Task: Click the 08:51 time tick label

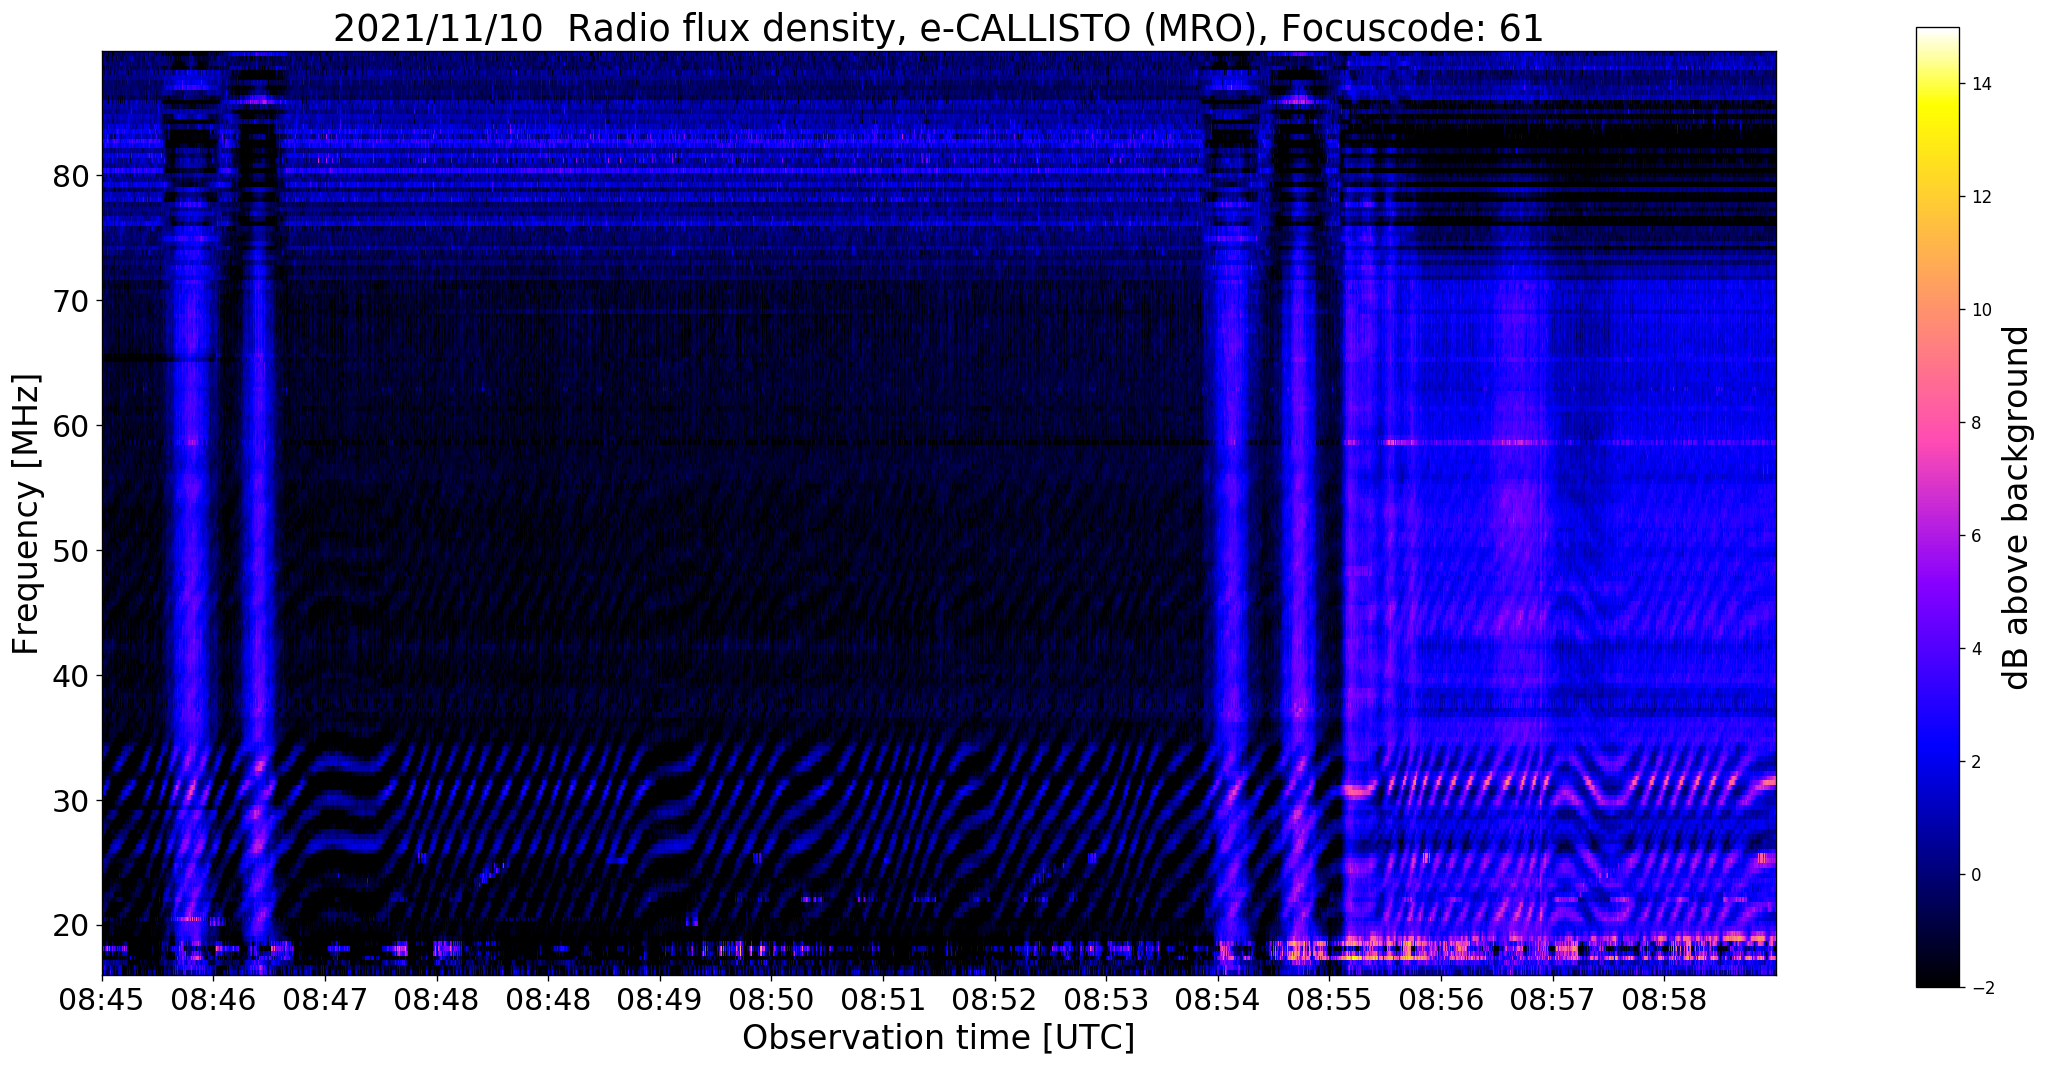Action: (883, 999)
